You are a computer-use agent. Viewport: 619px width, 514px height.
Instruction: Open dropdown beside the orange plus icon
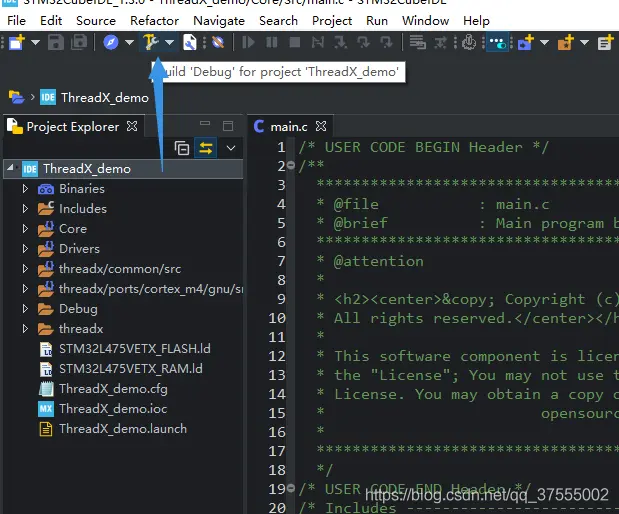[584, 42]
